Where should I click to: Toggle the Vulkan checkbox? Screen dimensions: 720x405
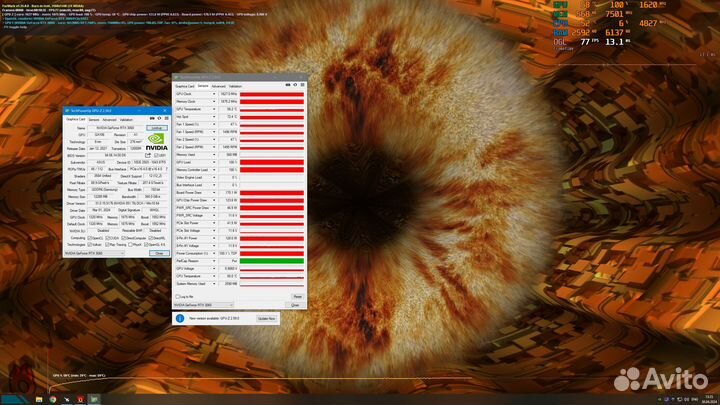pos(90,245)
